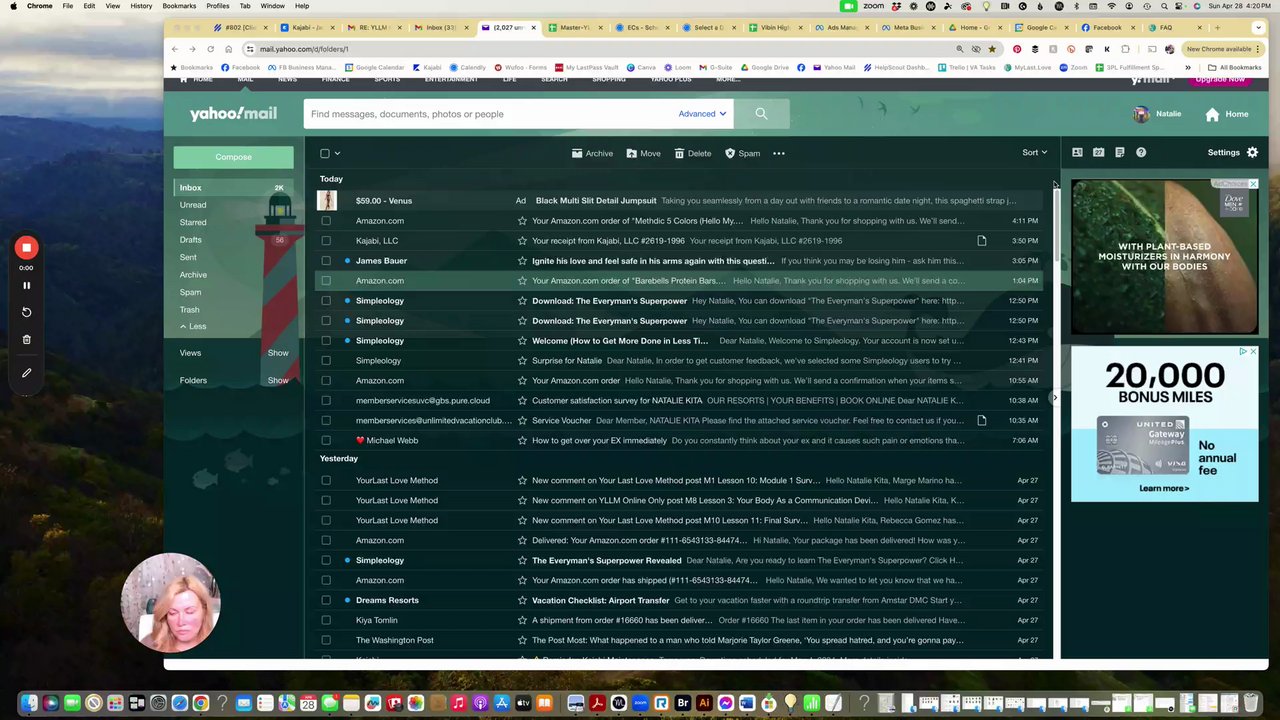Stop the Loom recording with red button
1280x720 pixels.
[x=26, y=247]
